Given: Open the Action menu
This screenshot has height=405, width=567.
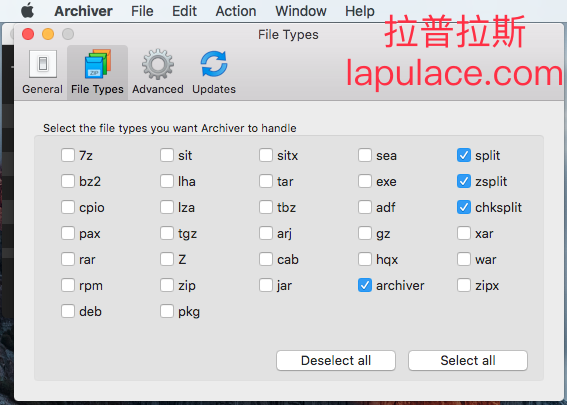Looking at the screenshot, I should pos(236,11).
